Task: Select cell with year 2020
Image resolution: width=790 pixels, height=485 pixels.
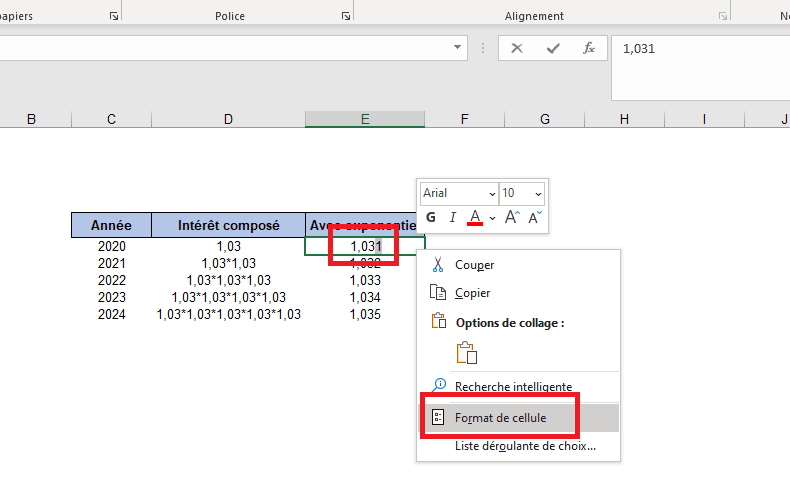Action: click(111, 246)
